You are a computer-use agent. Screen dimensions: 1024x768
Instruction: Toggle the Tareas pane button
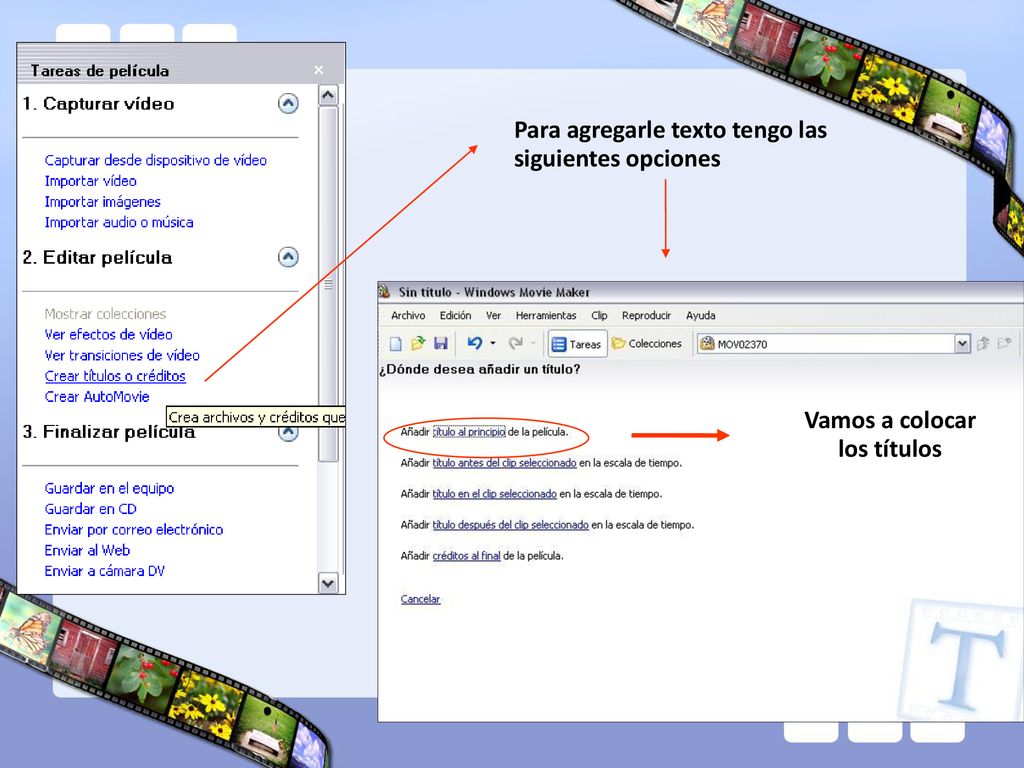[577, 344]
